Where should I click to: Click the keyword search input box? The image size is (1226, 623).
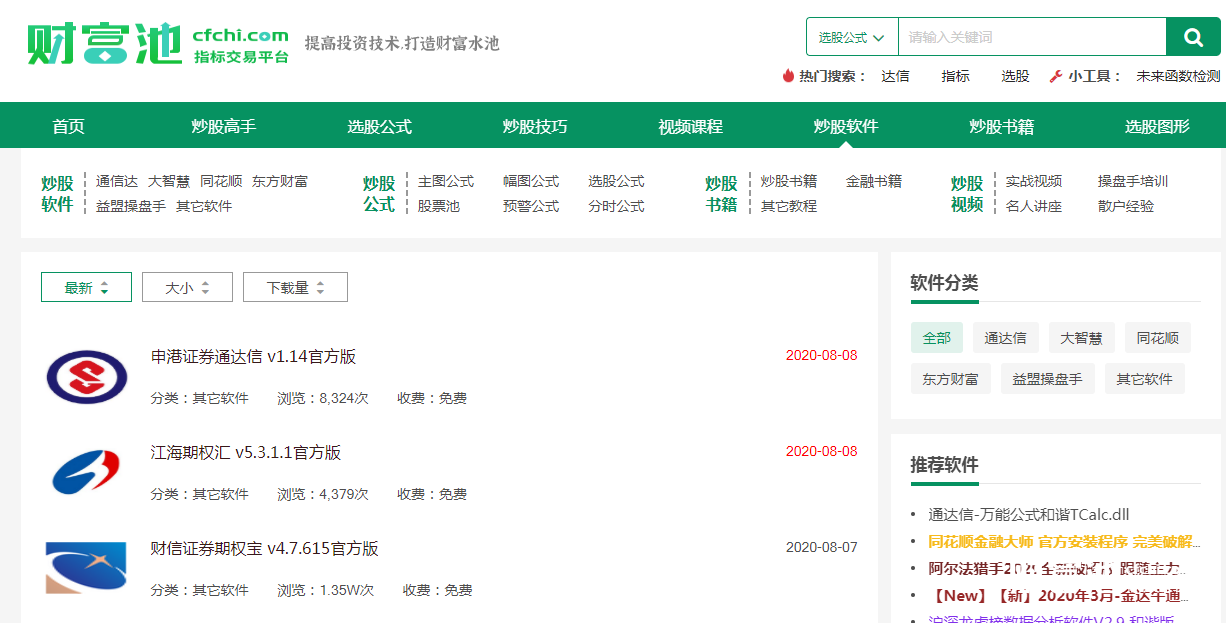1030,36
